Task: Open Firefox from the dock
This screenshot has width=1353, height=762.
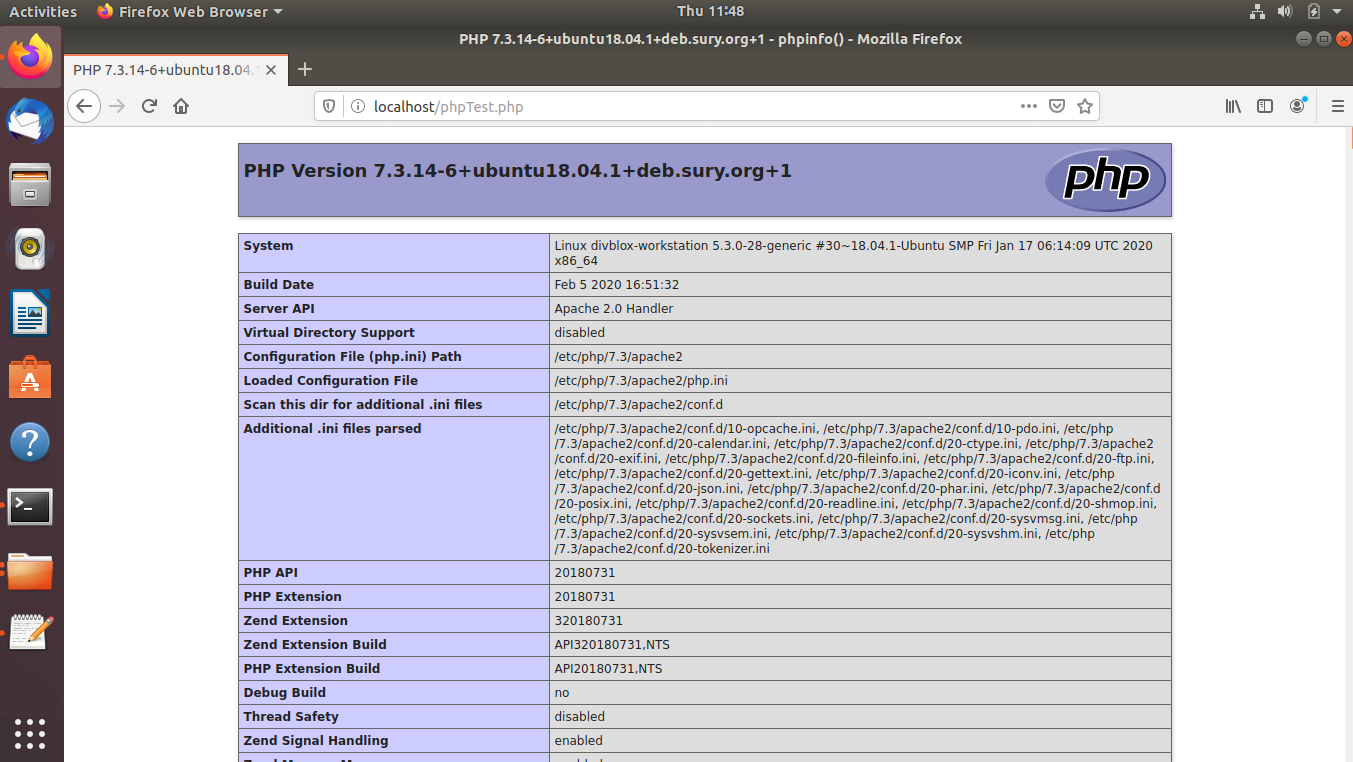Action: (30, 57)
